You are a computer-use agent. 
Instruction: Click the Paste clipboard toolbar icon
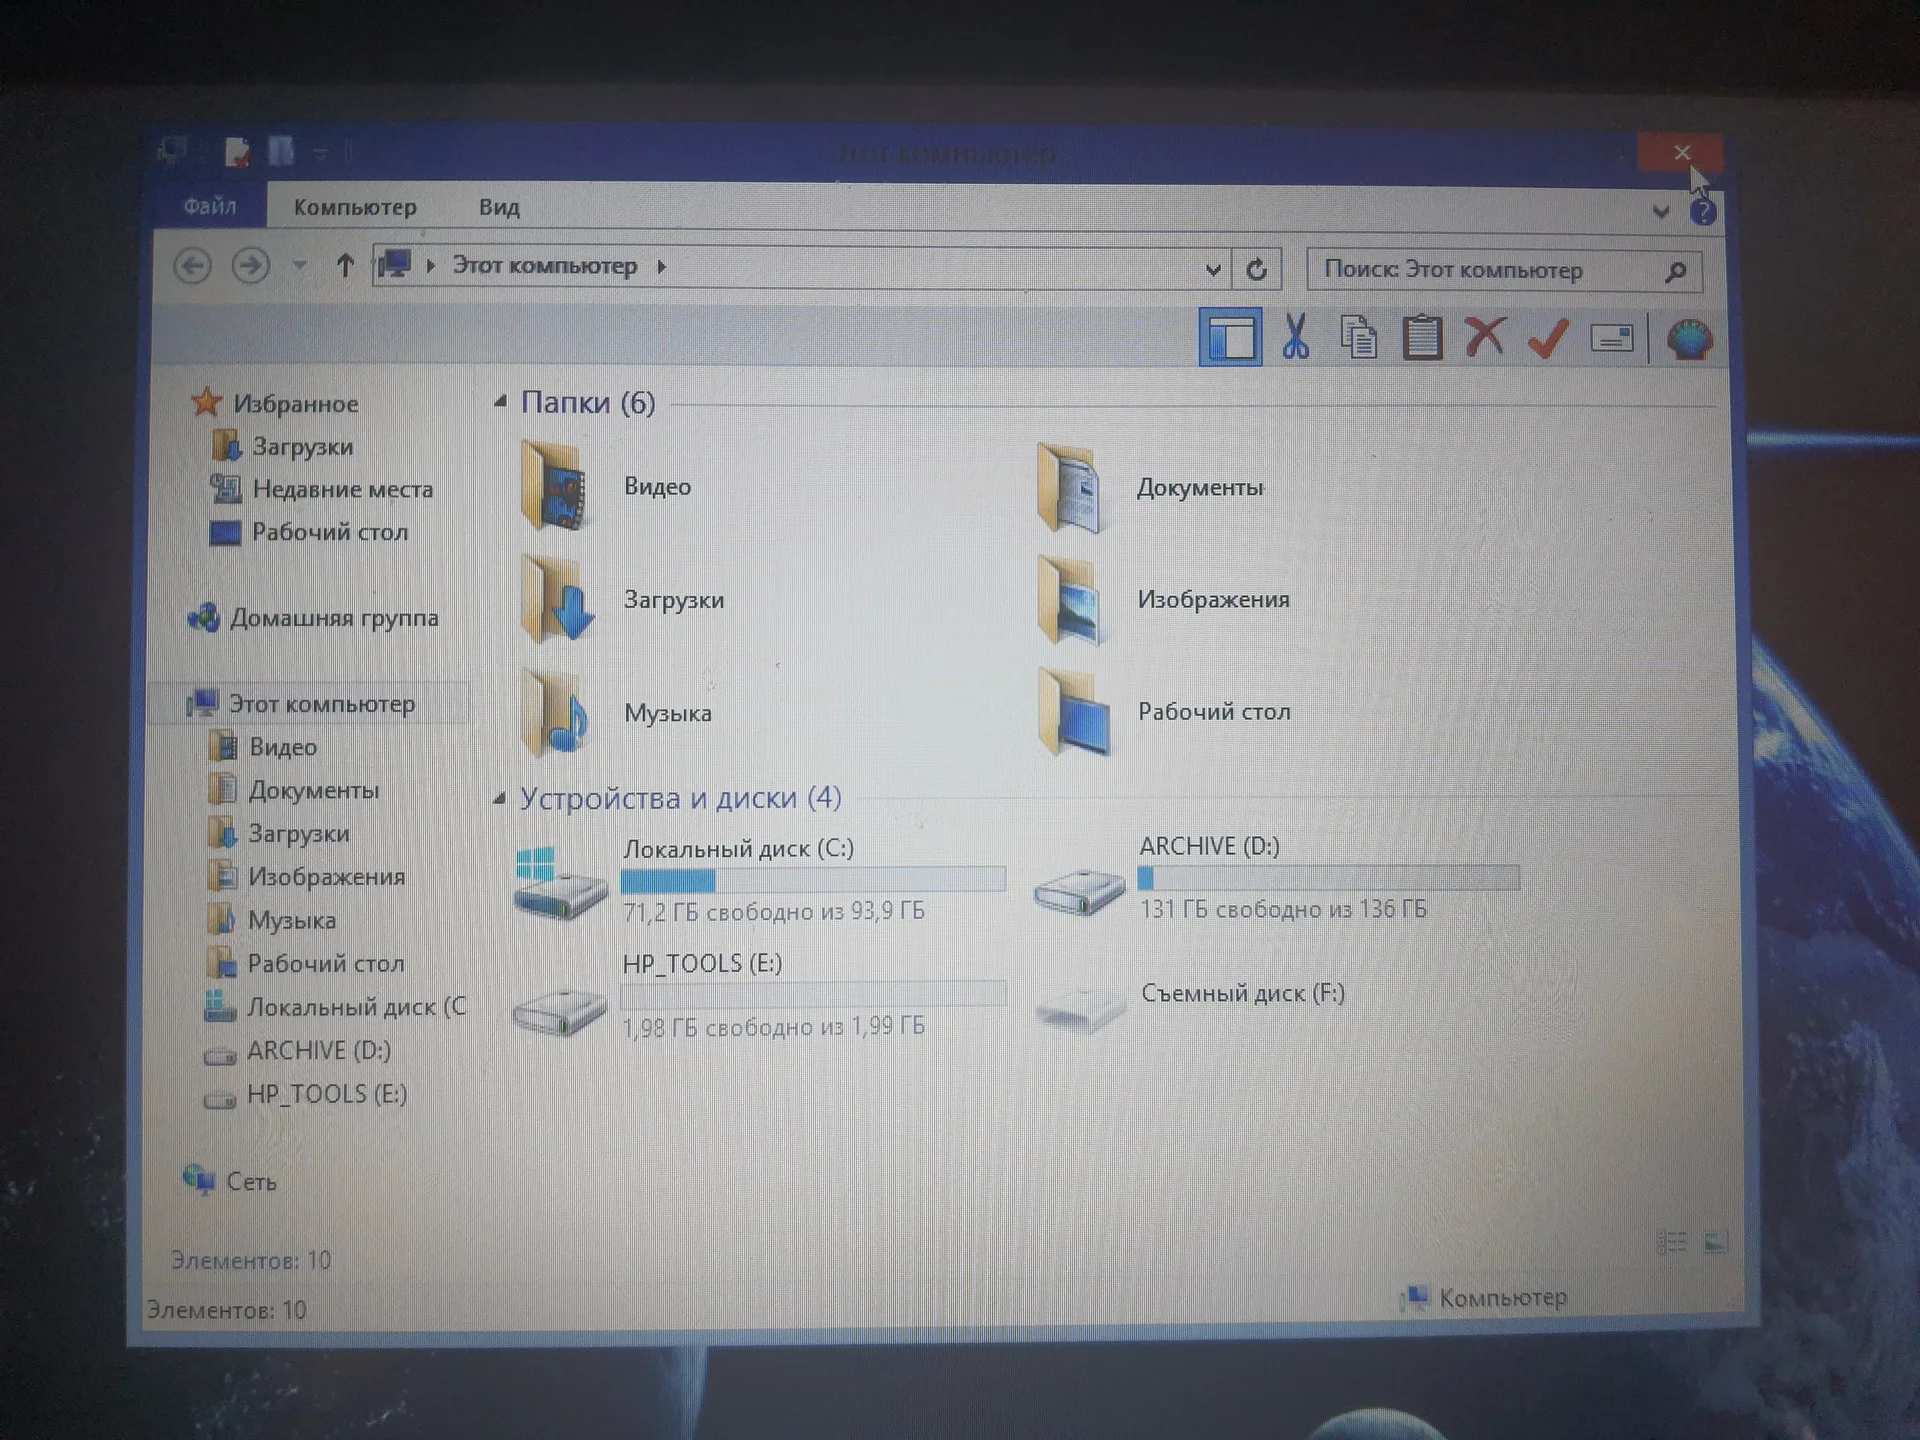(1422, 337)
